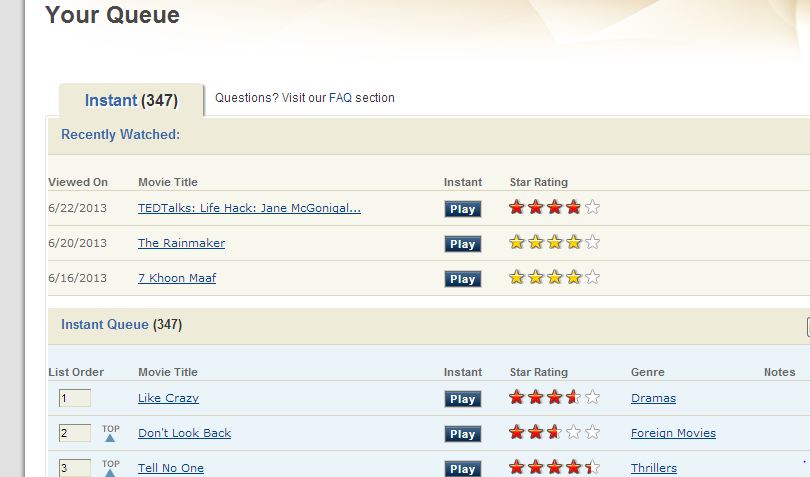Open the FAQ section link

[340, 98]
